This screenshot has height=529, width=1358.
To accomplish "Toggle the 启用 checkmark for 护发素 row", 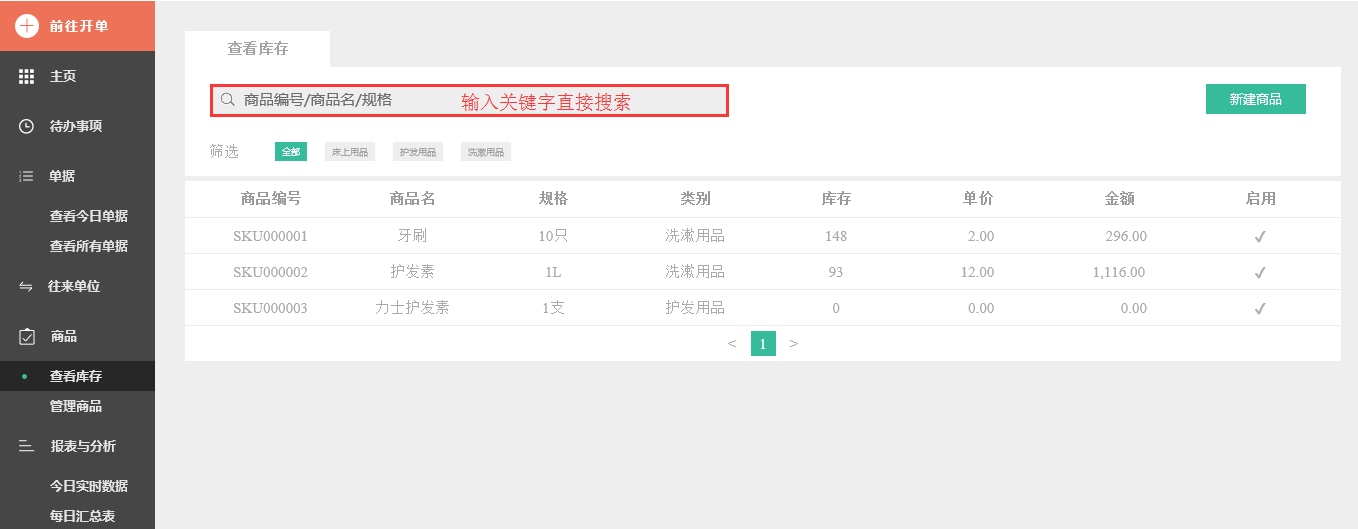I will (1260, 272).
